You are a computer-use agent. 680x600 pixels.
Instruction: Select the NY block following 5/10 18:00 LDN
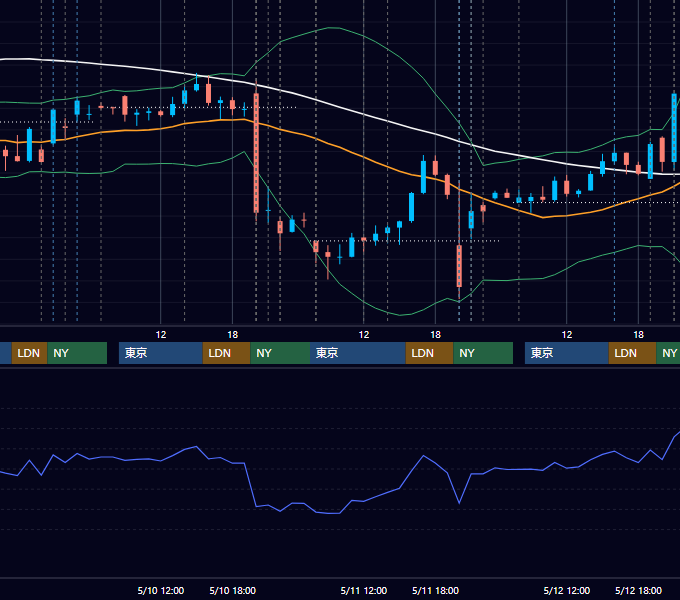280,353
